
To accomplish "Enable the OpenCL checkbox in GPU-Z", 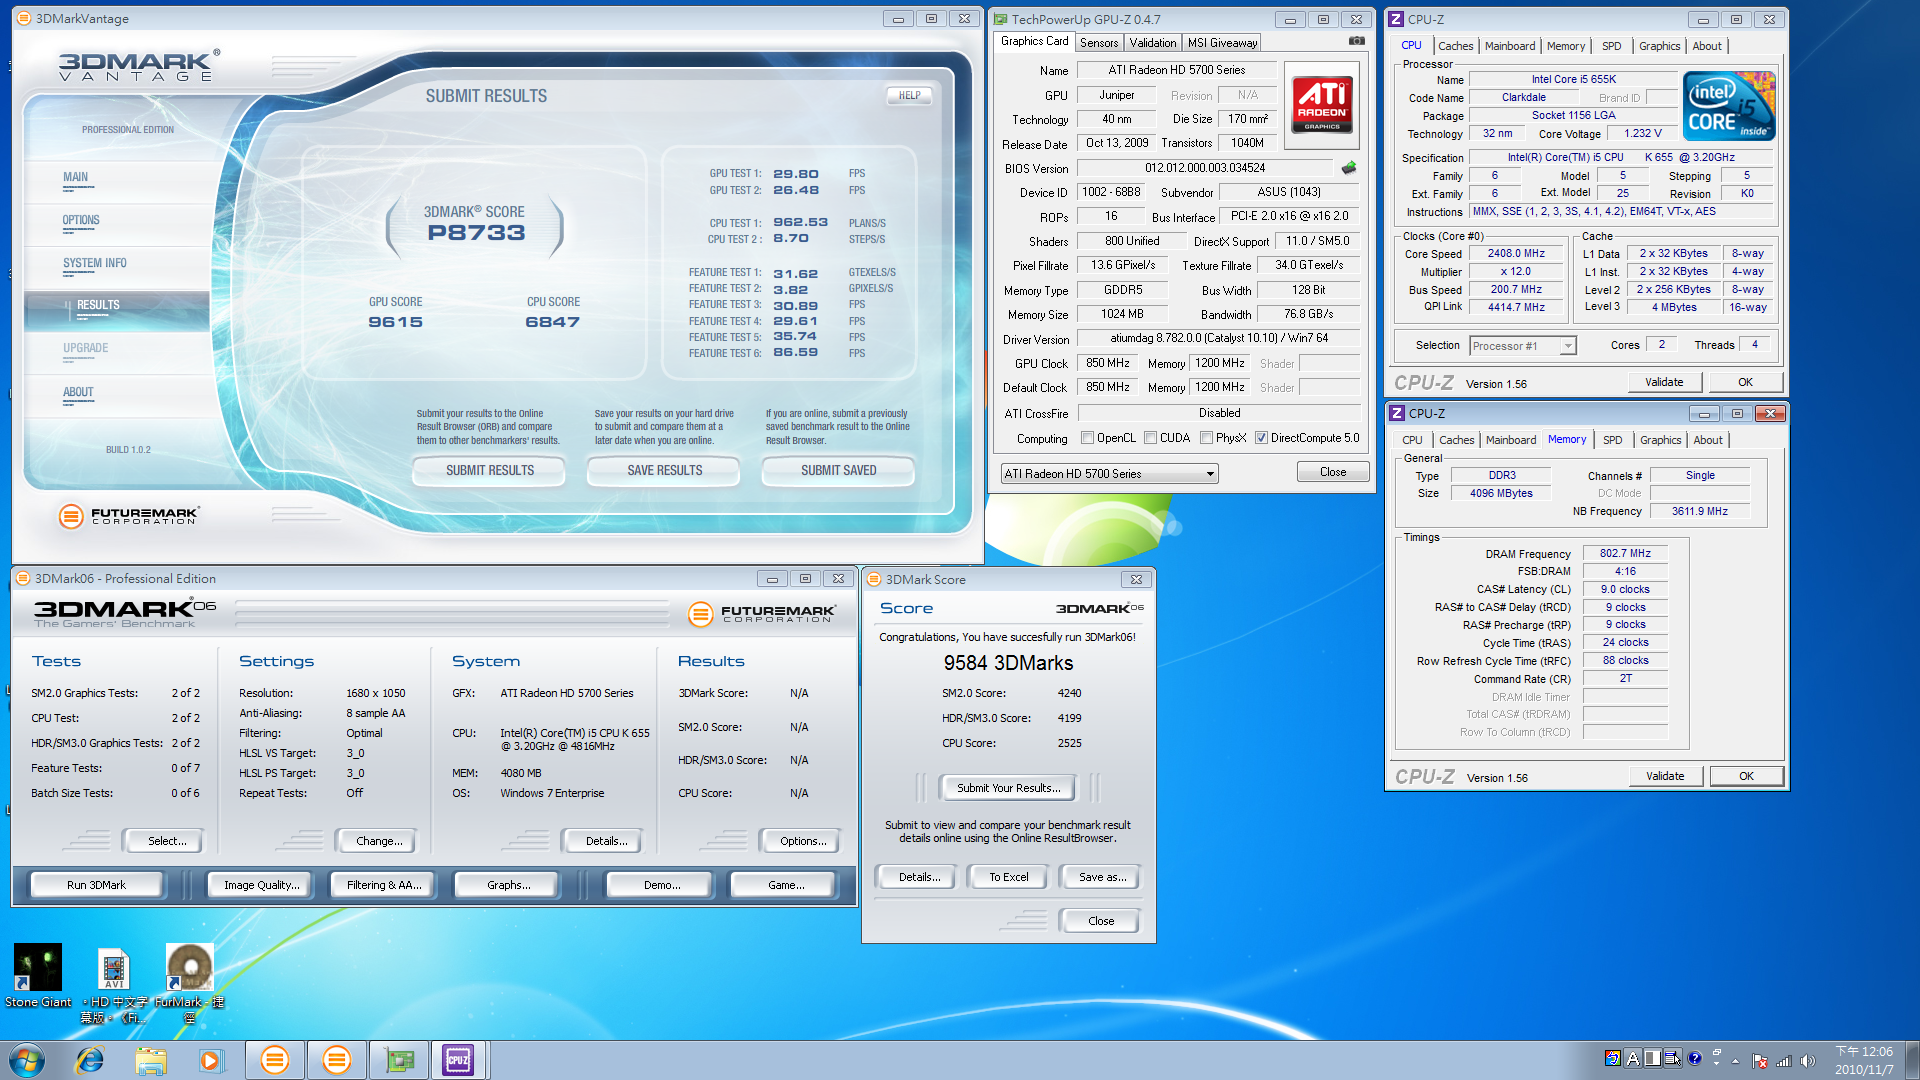I will click(1087, 438).
